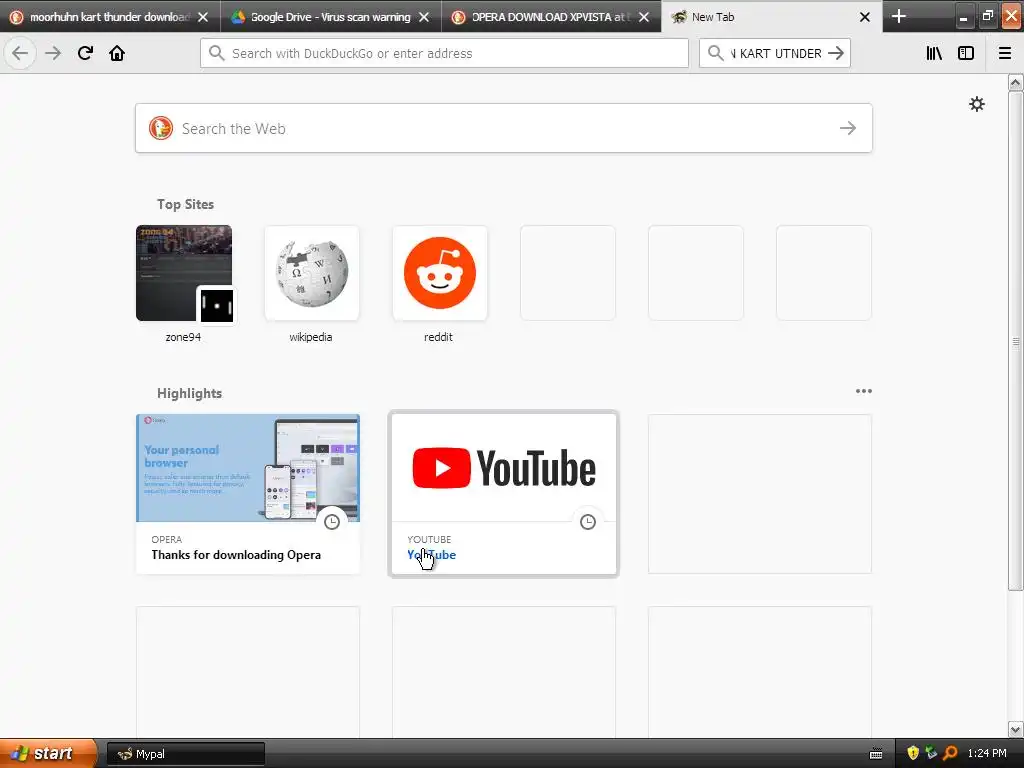This screenshot has width=1024, height=768.
Task: Open the on-screen keyboard tray icon
Action: click(876, 754)
